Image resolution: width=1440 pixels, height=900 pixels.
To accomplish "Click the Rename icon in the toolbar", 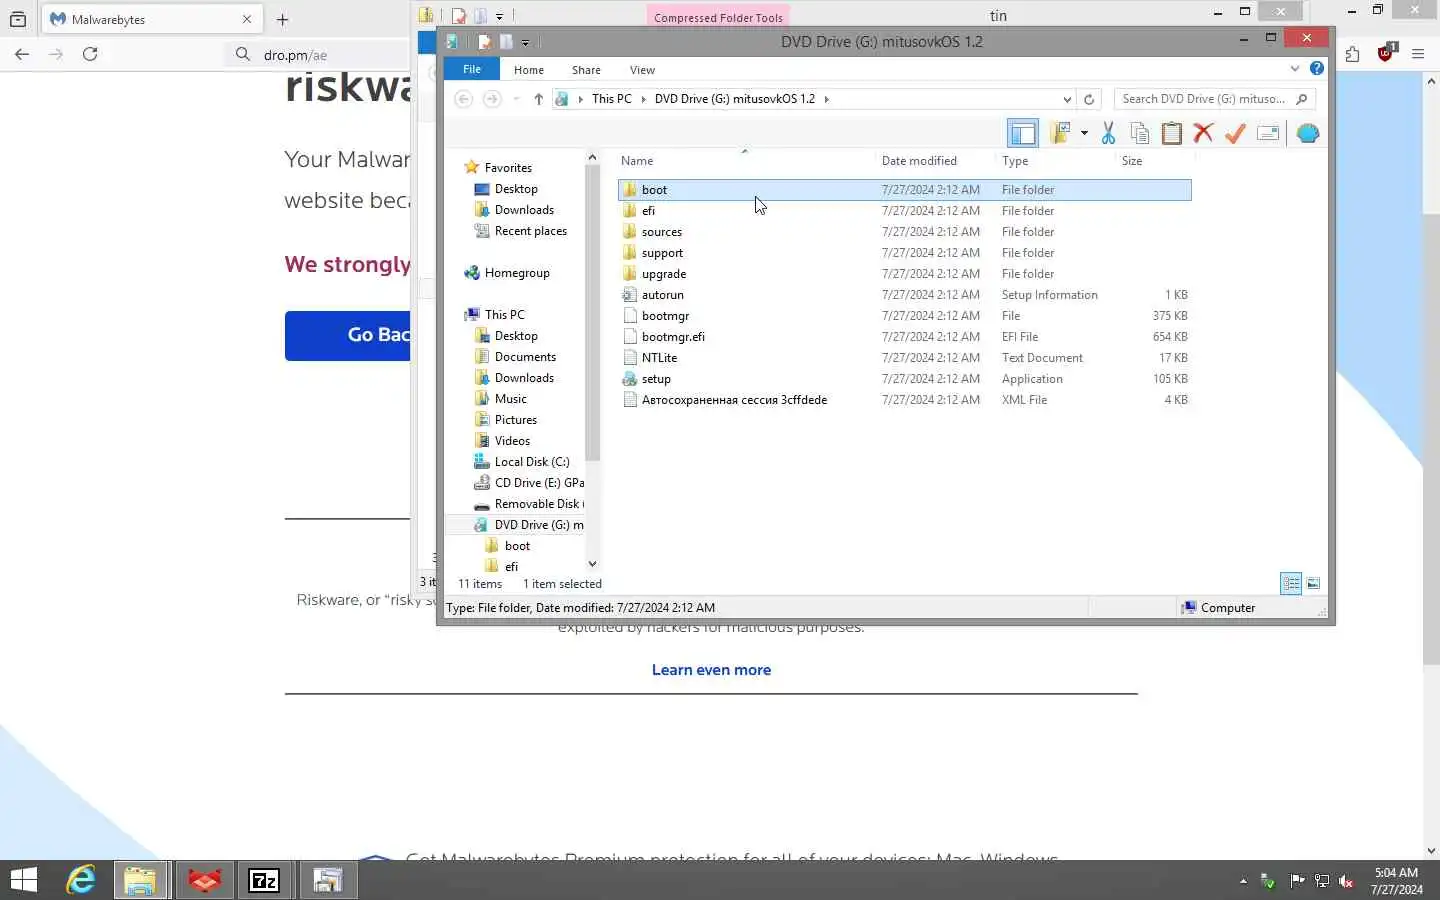I will [1268, 133].
